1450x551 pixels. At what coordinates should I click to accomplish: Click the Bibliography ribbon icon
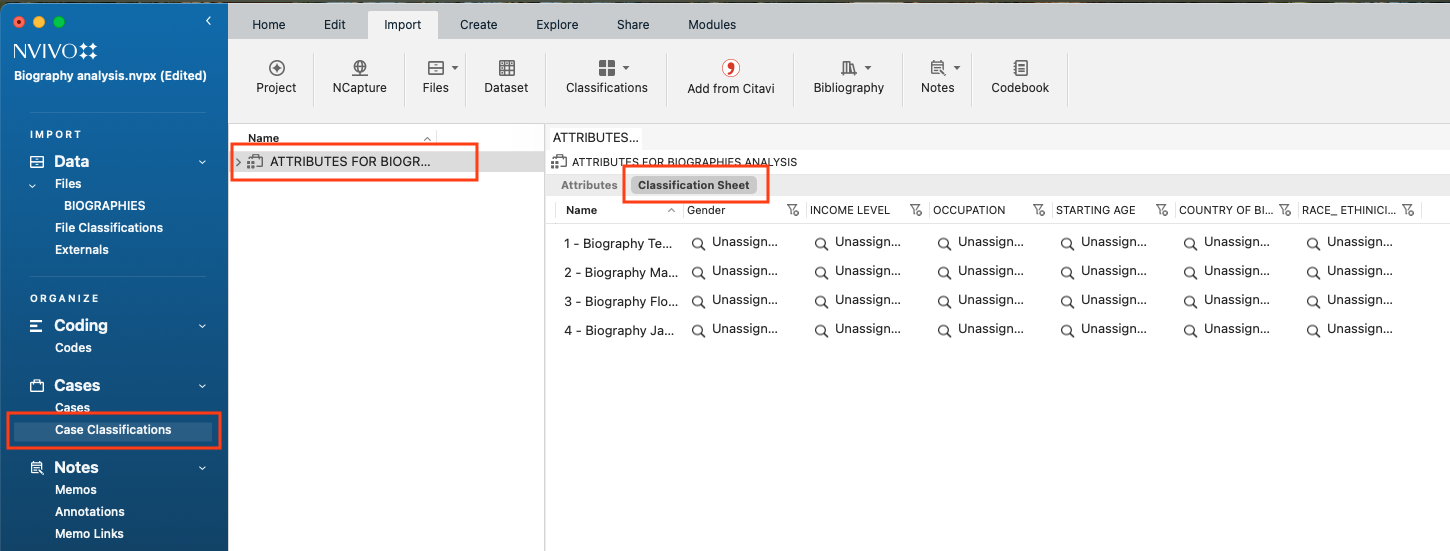click(x=848, y=68)
